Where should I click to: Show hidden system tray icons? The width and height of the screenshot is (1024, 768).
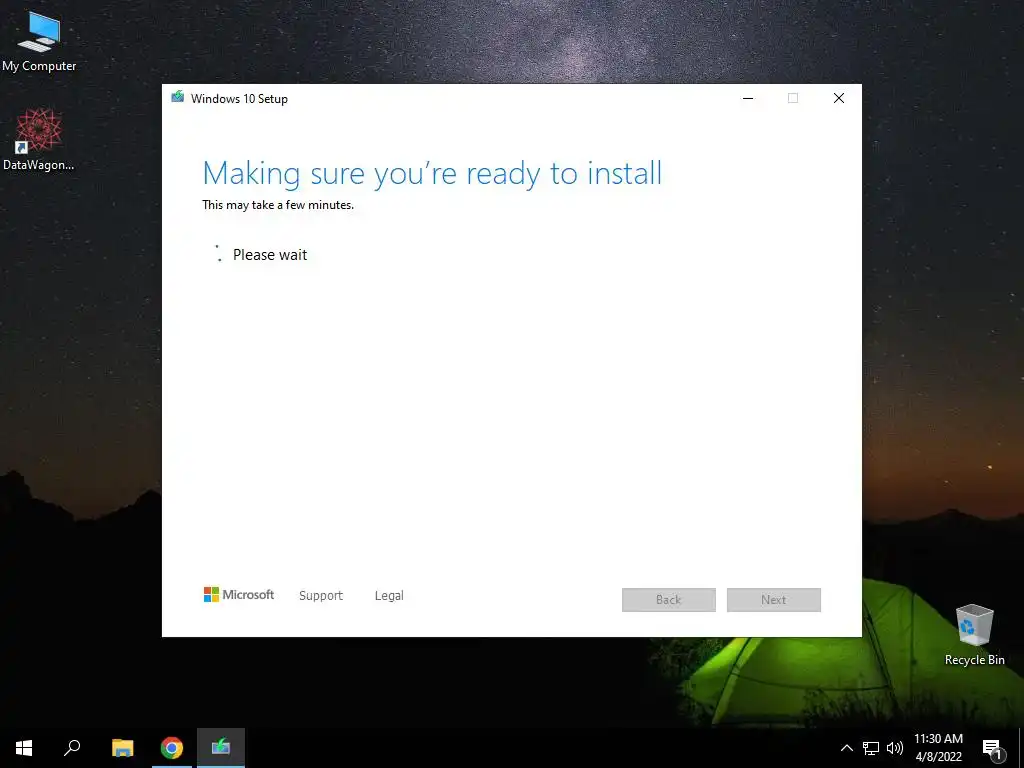click(846, 748)
